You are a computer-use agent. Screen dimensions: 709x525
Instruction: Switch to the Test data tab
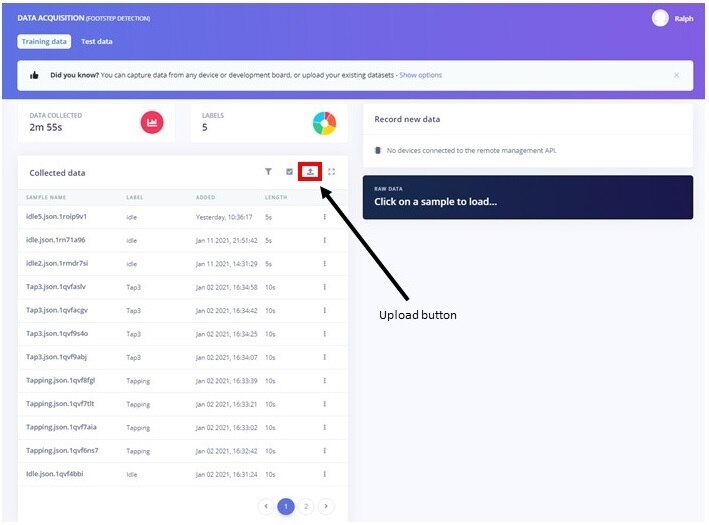tap(97, 41)
